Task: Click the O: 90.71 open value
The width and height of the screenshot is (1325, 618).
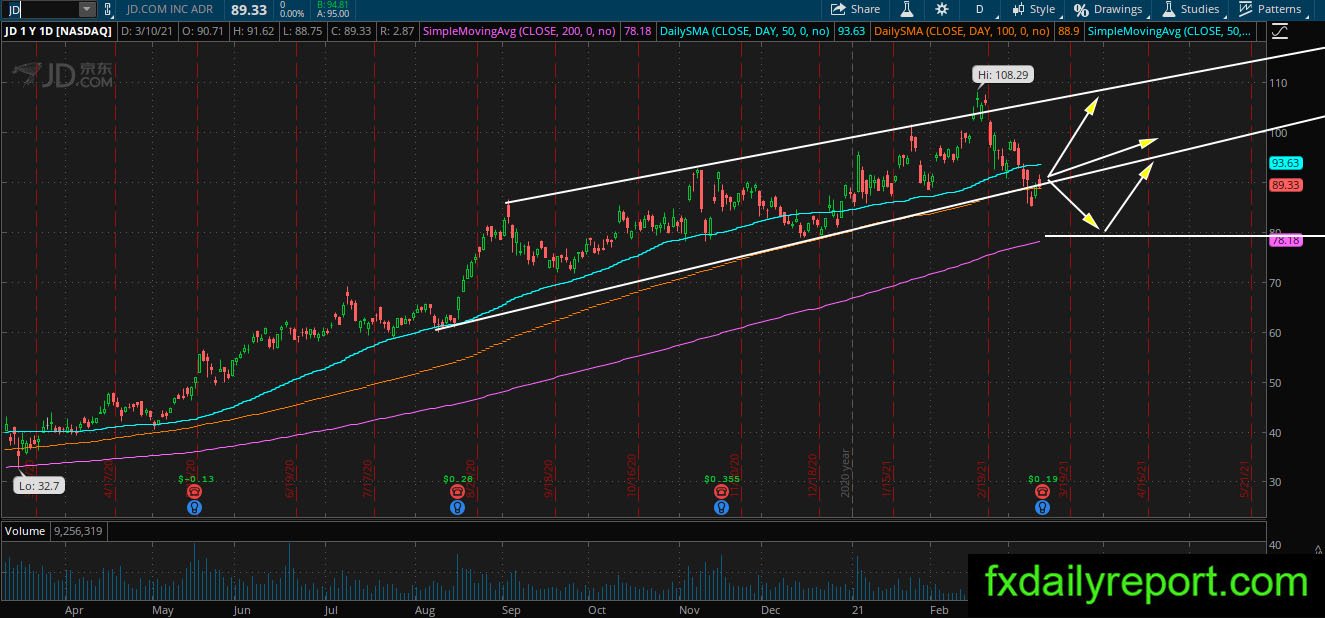Action: click(x=204, y=32)
